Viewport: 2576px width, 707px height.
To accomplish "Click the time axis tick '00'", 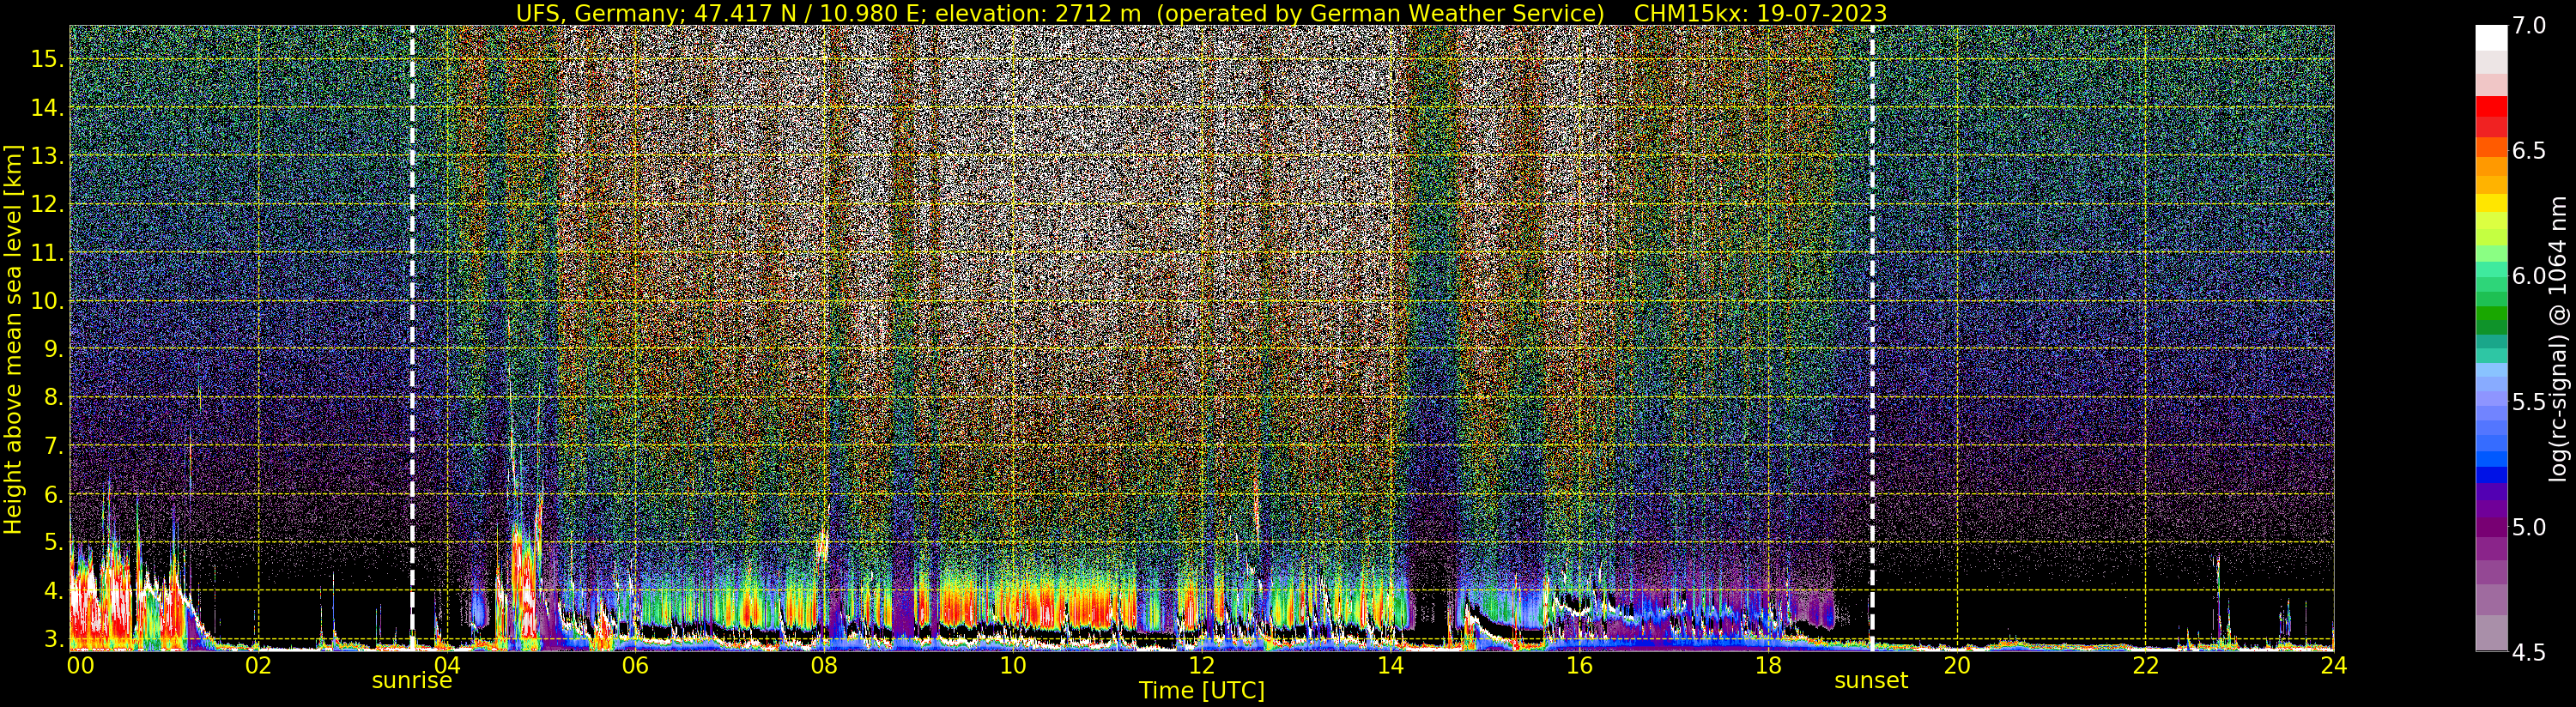I will [80, 665].
